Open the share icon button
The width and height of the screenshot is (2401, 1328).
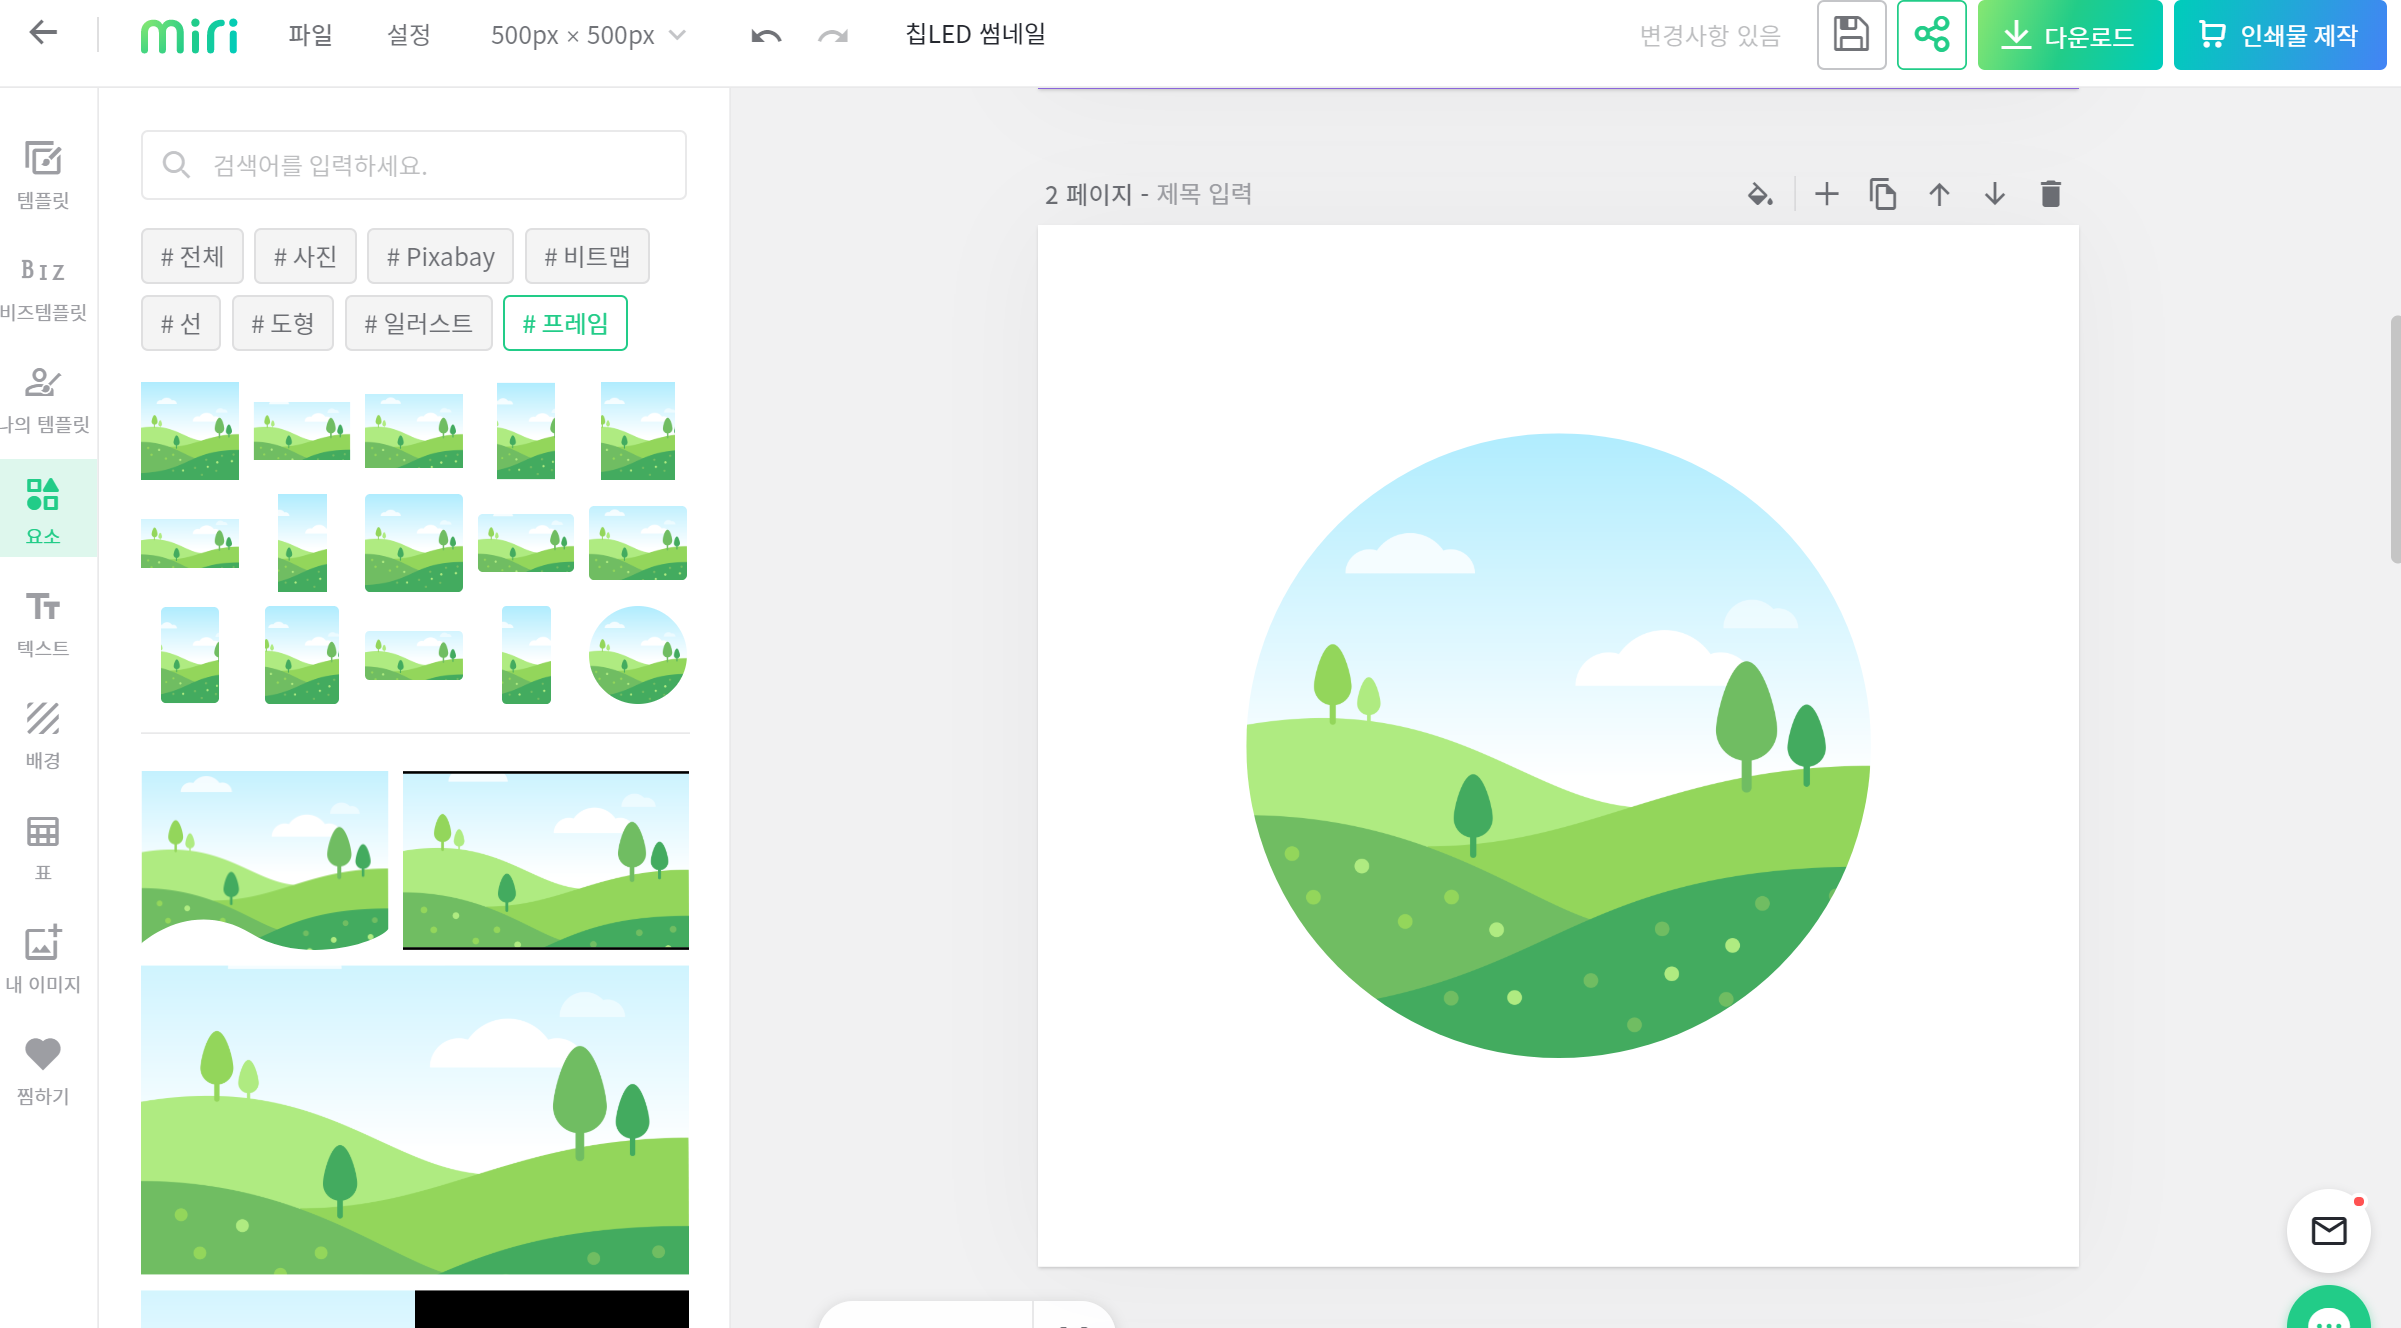click(x=1931, y=35)
